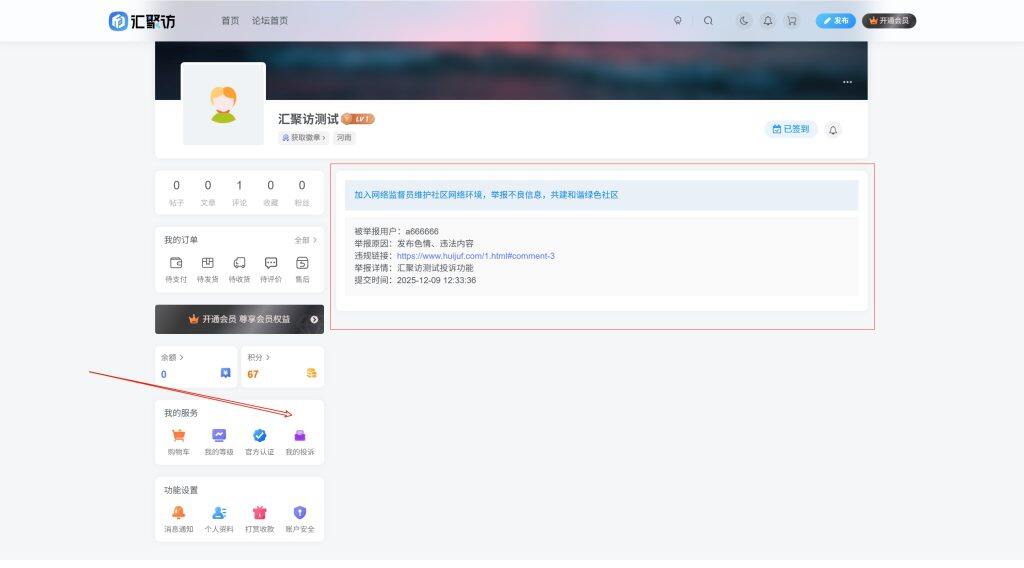Image resolution: width=1024 pixels, height=568 pixels.
Task: Open the 评论 count stat
Action: point(239,193)
